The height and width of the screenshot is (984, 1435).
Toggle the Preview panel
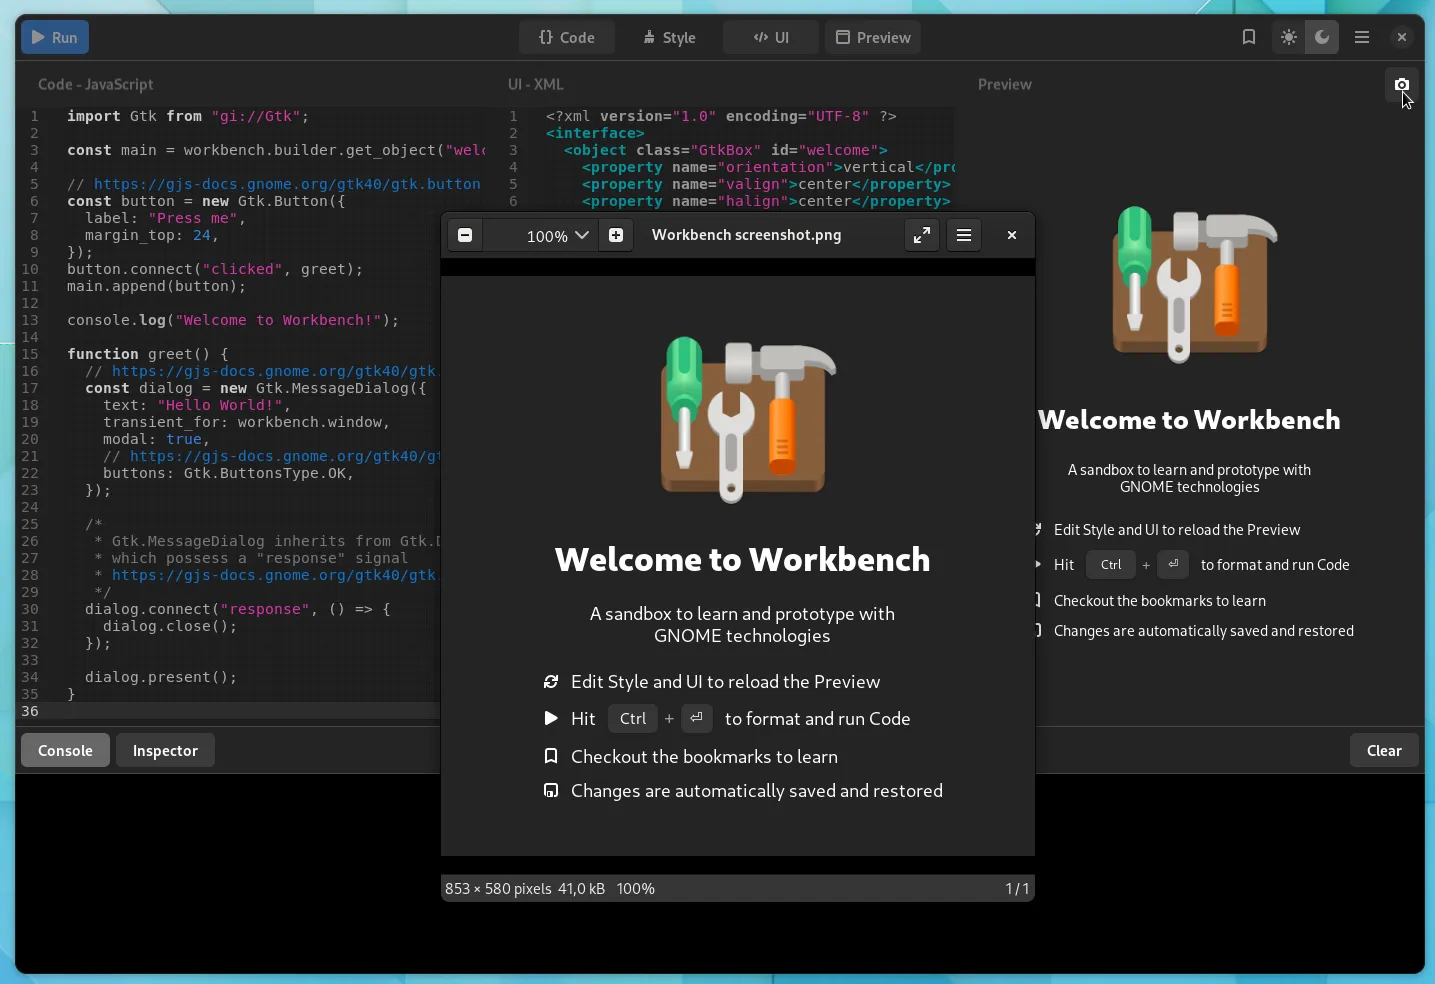pyautogui.click(x=873, y=38)
